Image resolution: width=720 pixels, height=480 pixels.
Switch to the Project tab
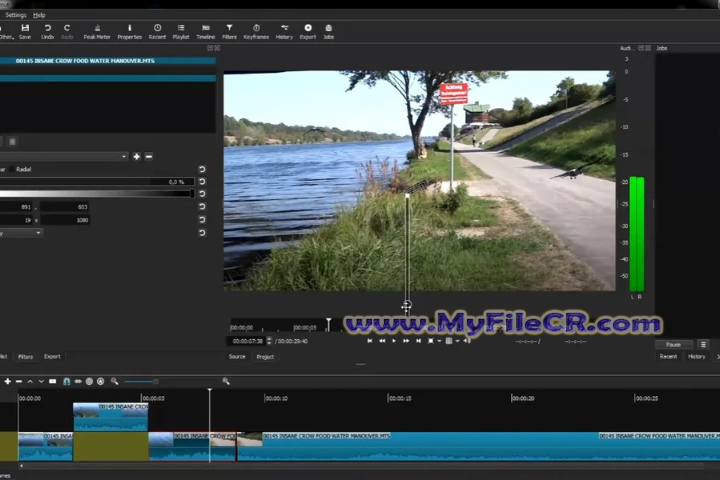265,356
